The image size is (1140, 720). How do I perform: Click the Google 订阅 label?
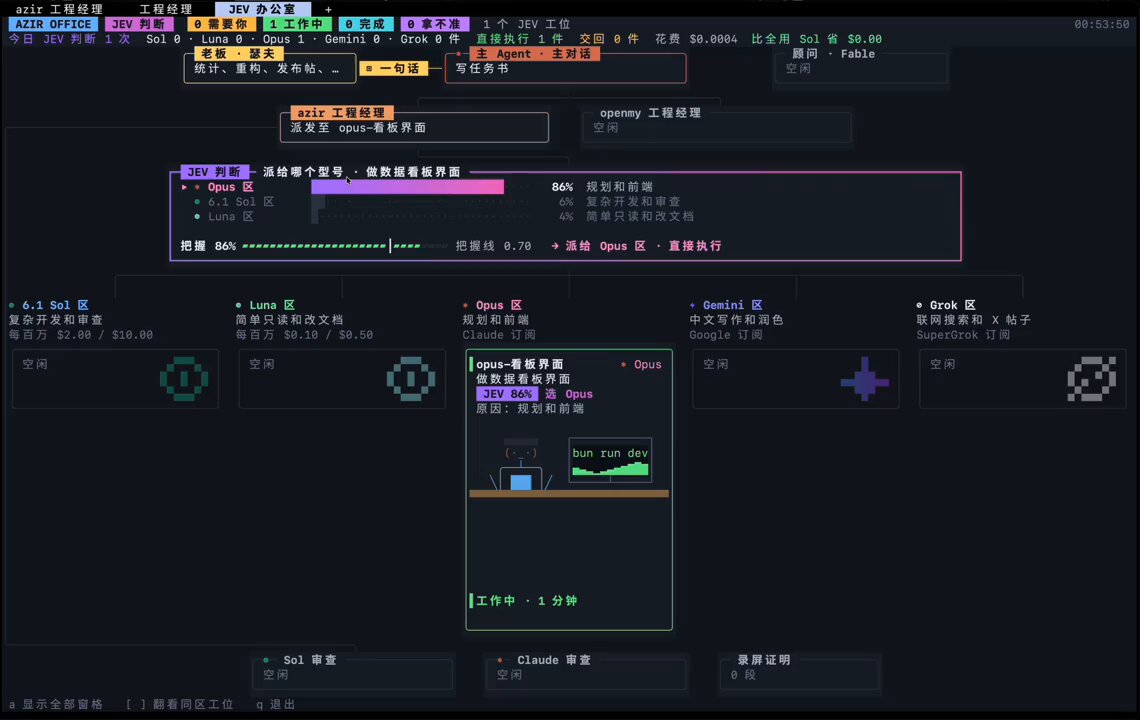[726, 335]
